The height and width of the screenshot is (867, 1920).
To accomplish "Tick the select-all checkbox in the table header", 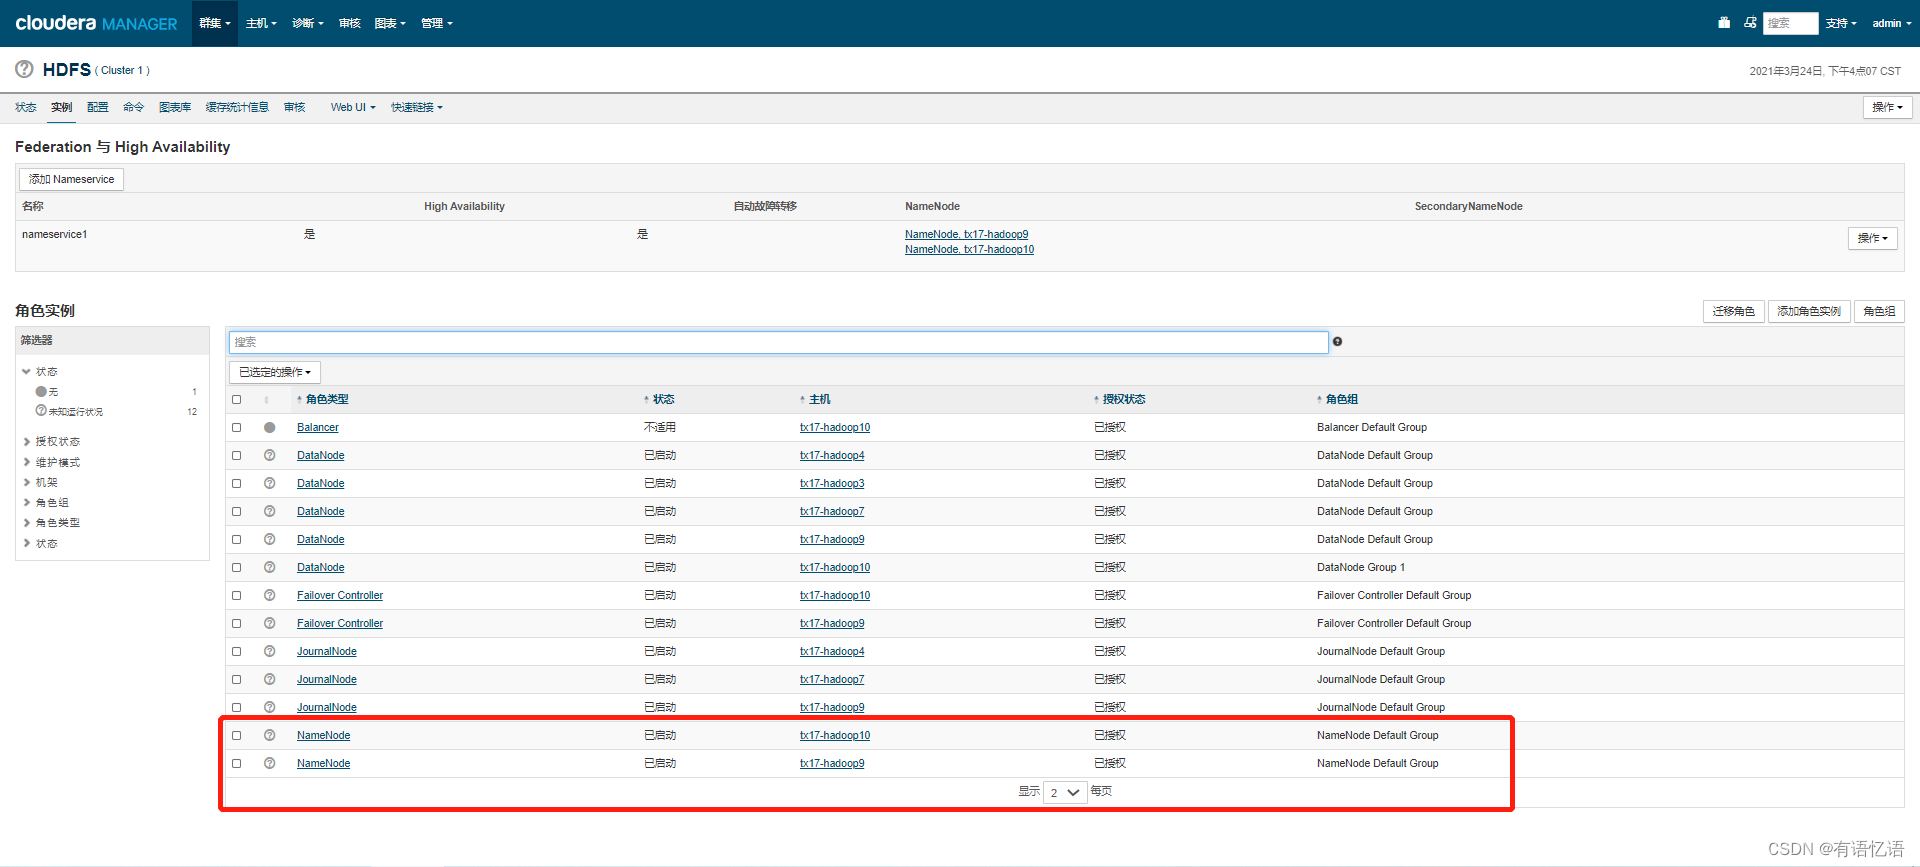I will click(237, 399).
